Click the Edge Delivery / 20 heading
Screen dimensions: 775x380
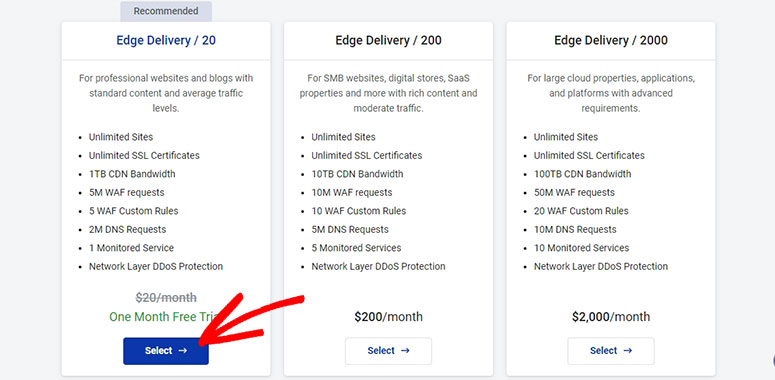click(166, 40)
